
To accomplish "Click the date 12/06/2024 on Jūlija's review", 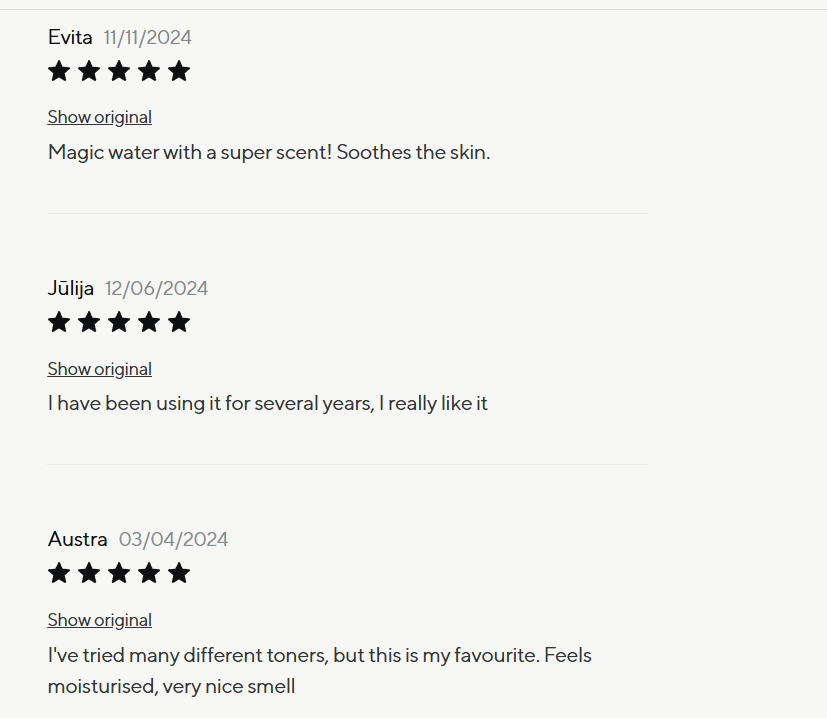I will coord(157,289).
